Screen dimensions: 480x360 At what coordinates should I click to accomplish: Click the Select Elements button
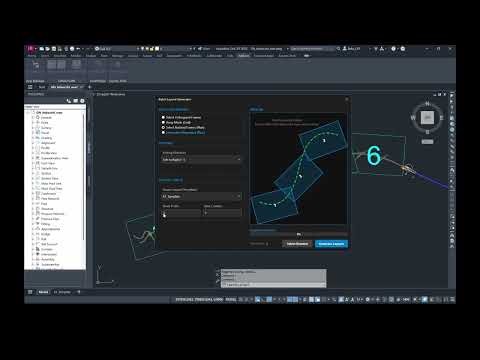click(x=297, y=244)
